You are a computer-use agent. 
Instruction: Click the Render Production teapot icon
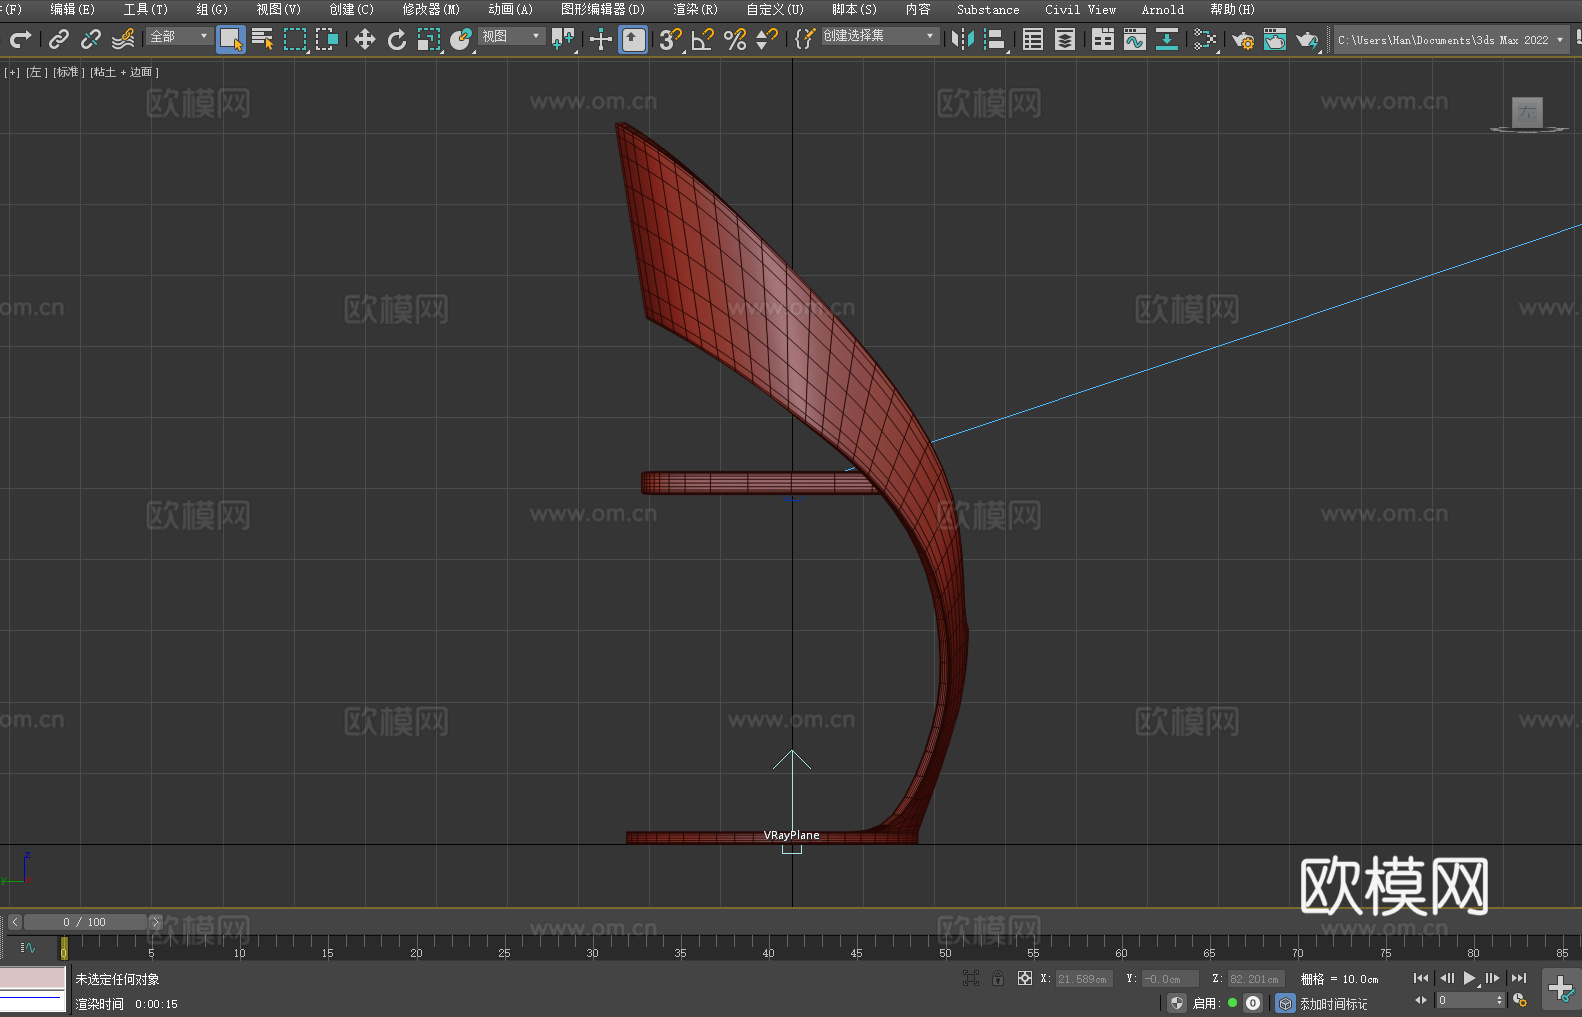[1307, 39]
